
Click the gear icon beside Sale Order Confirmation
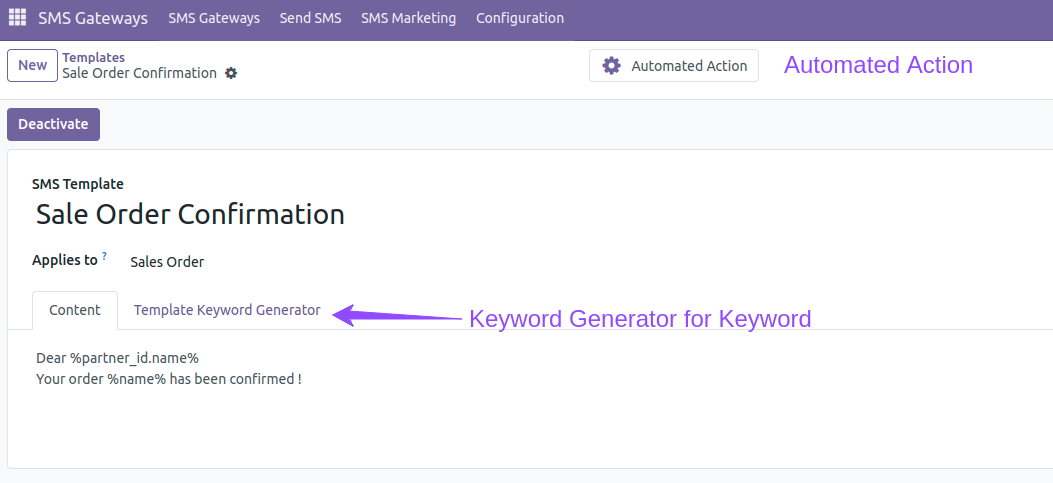click(x=231, y=73)
